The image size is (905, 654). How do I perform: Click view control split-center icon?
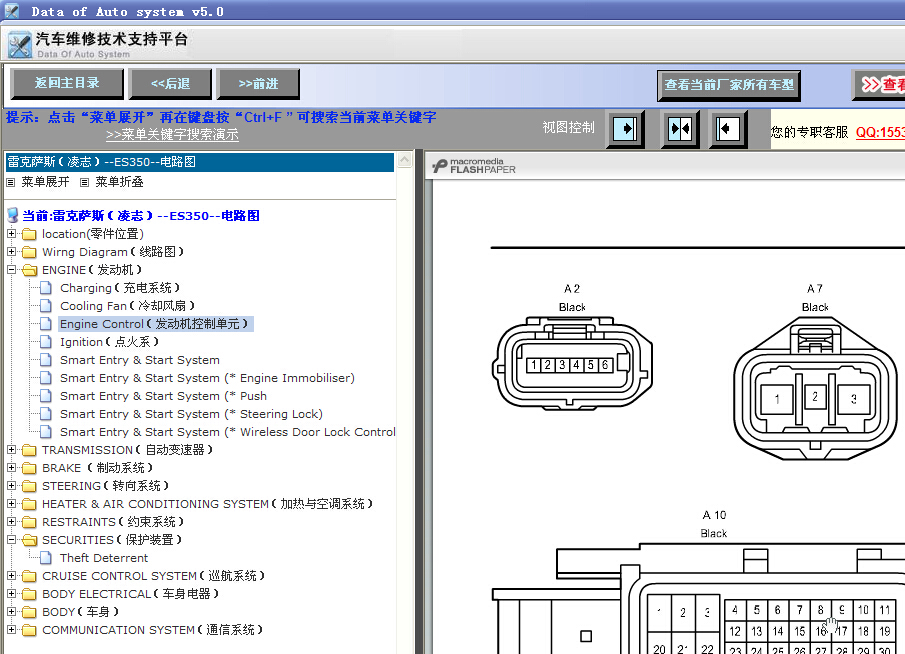pyautogui.click(x=679, y=129)
